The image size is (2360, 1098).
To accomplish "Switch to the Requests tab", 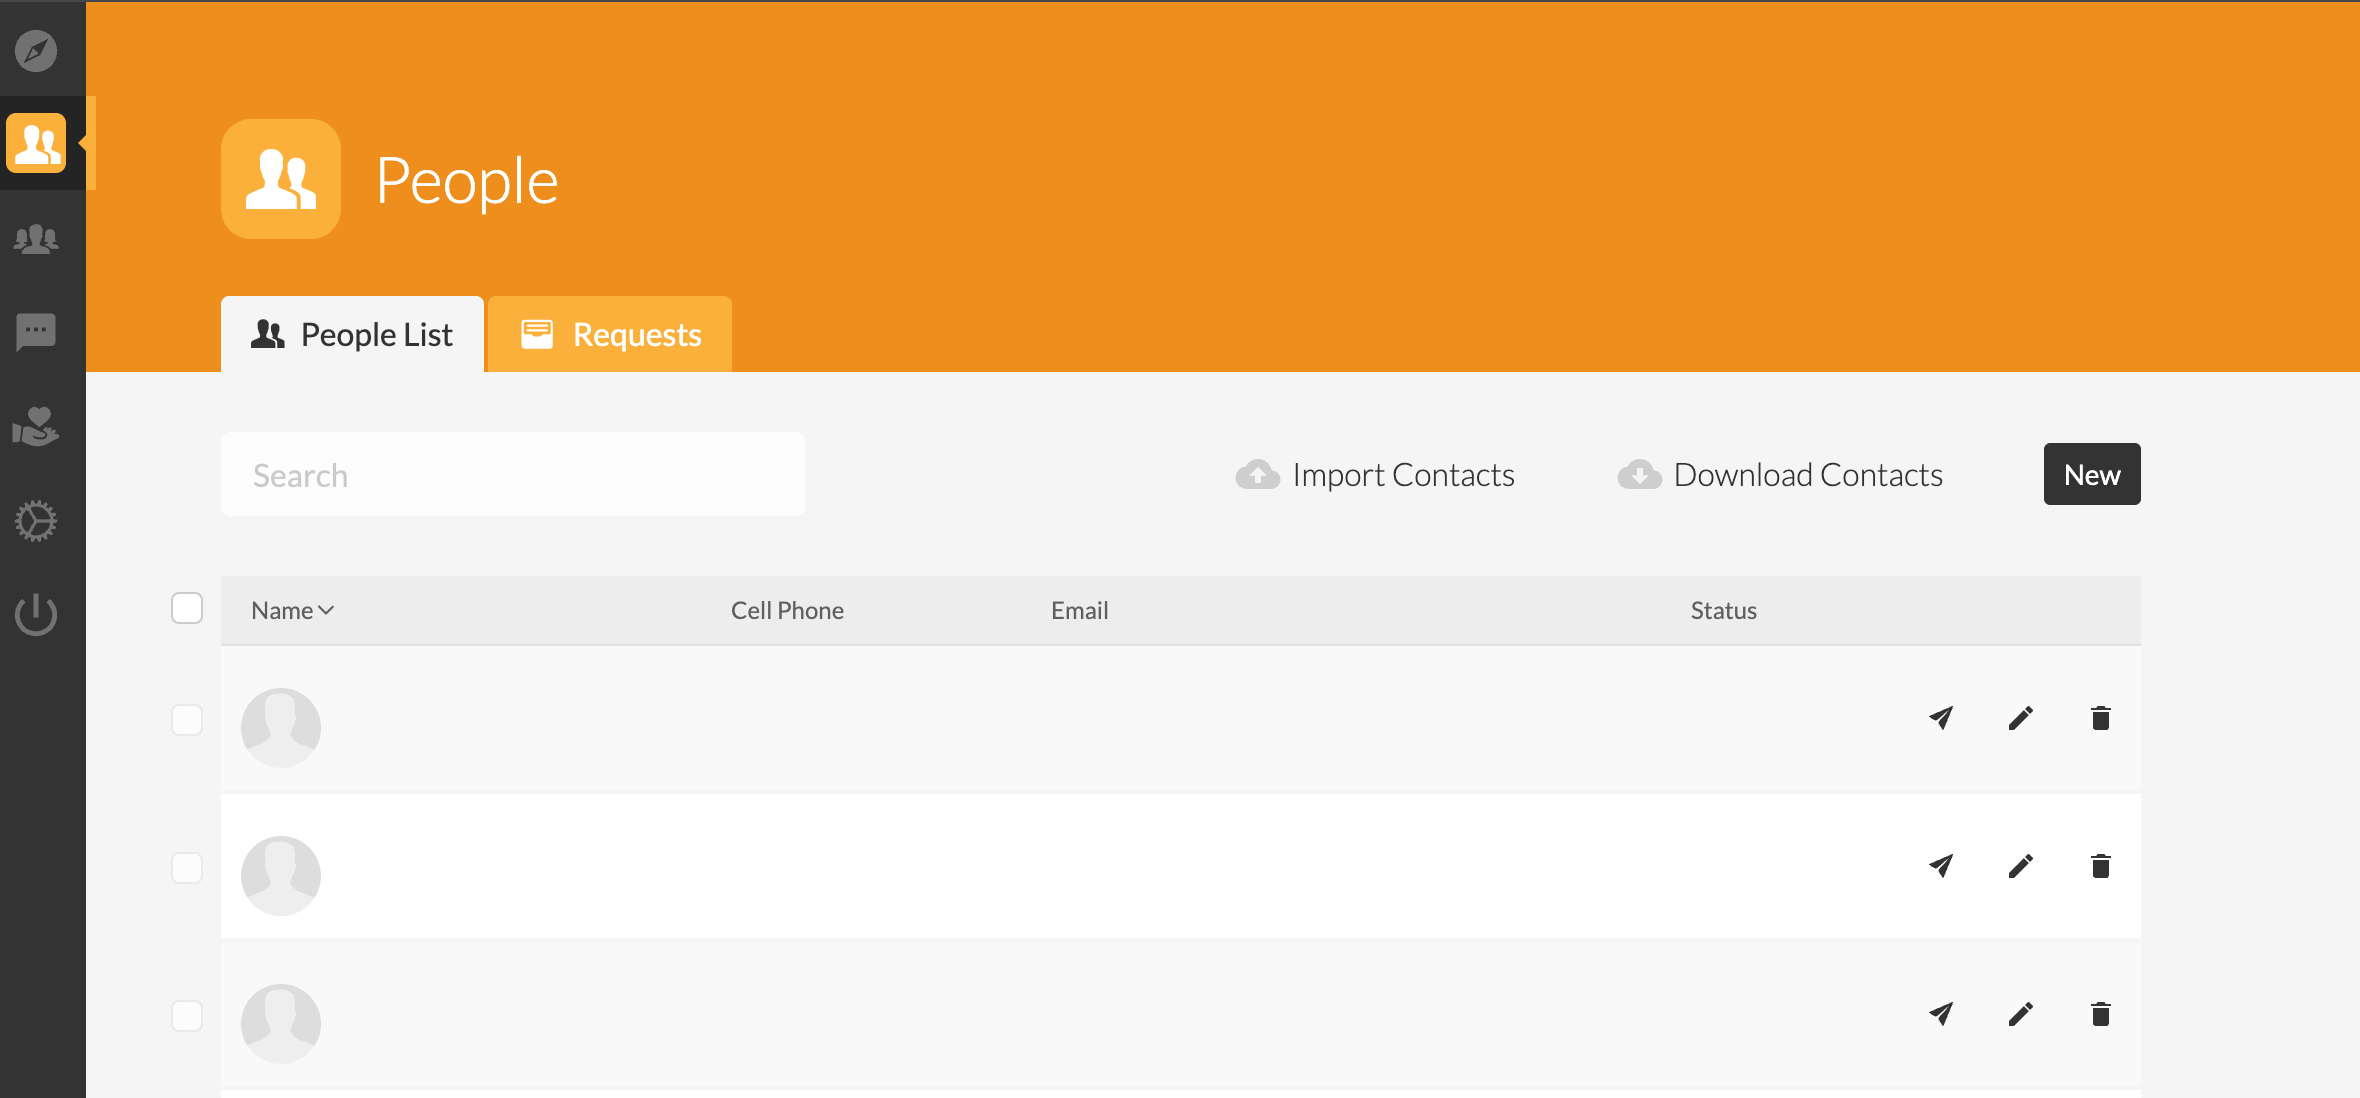I will coord(611,335).
